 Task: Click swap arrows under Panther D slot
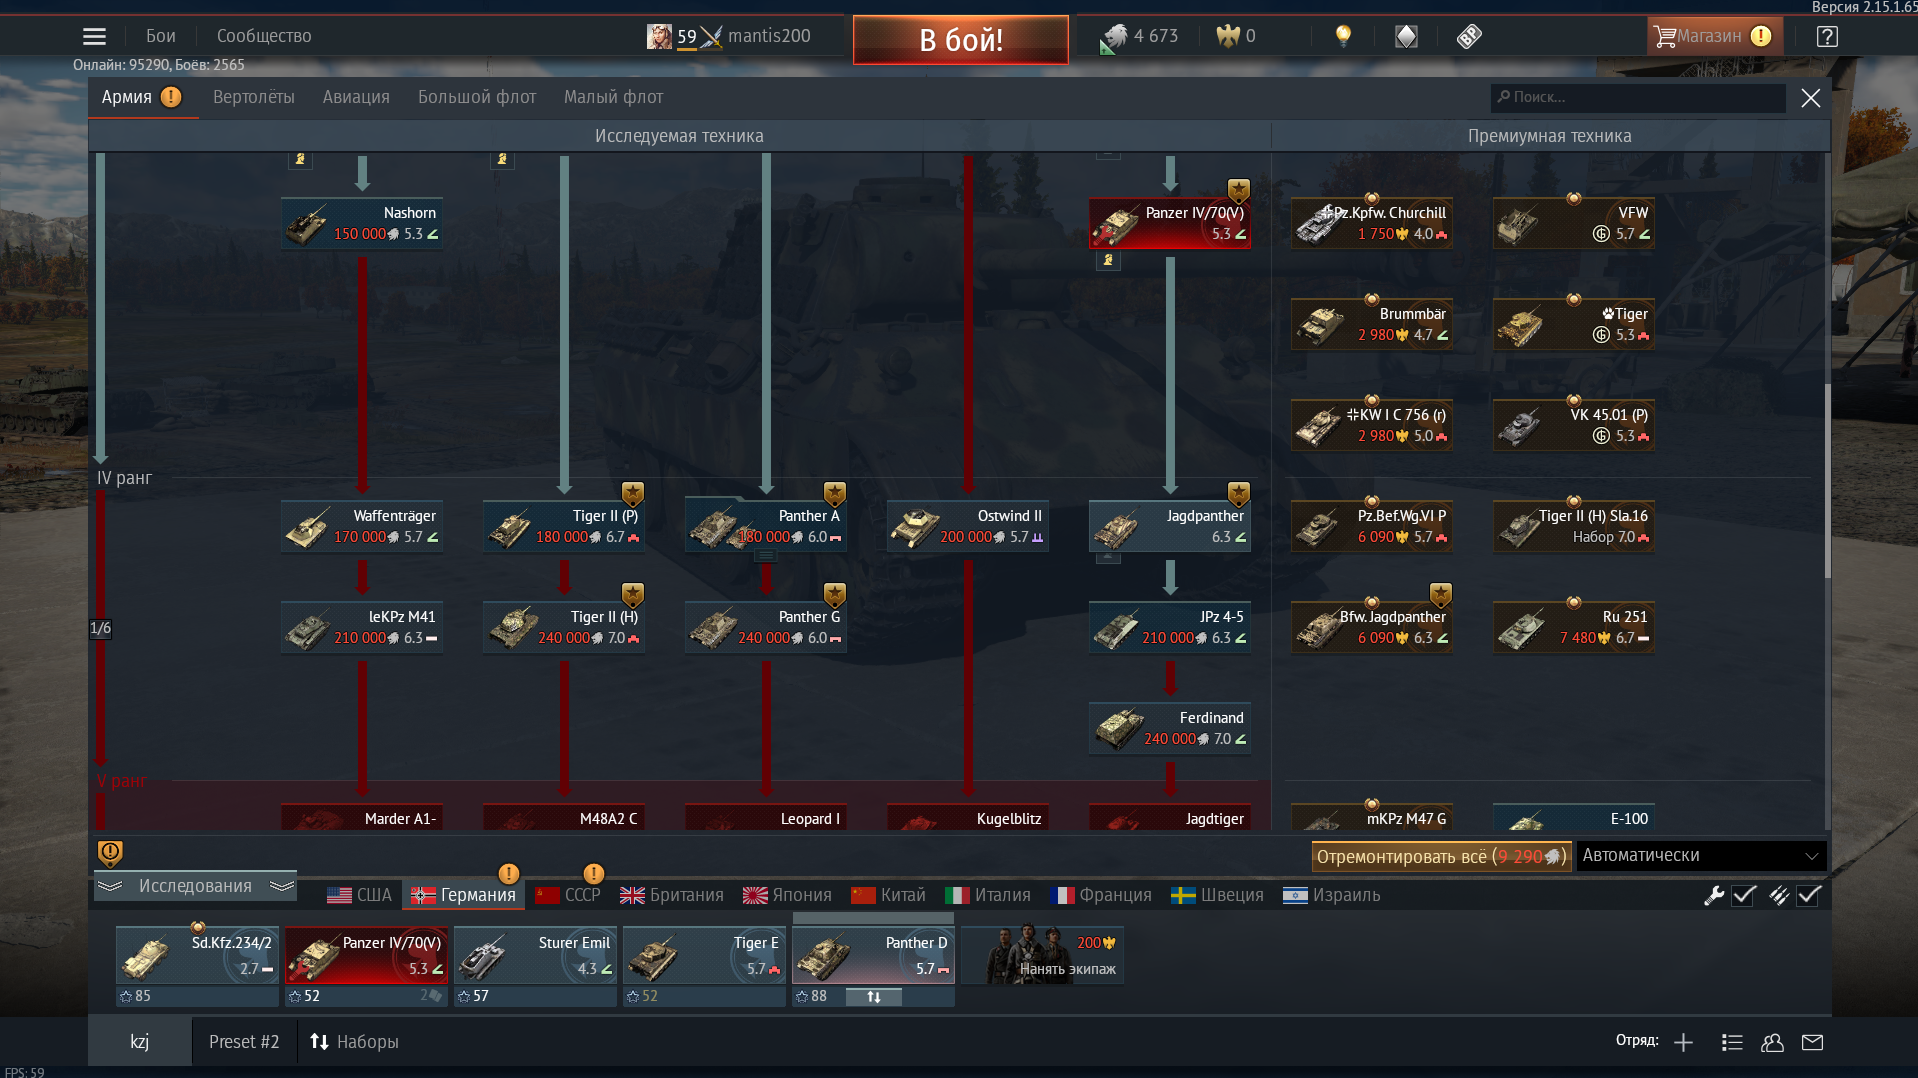pyautogui.click(x=873, y=997)
